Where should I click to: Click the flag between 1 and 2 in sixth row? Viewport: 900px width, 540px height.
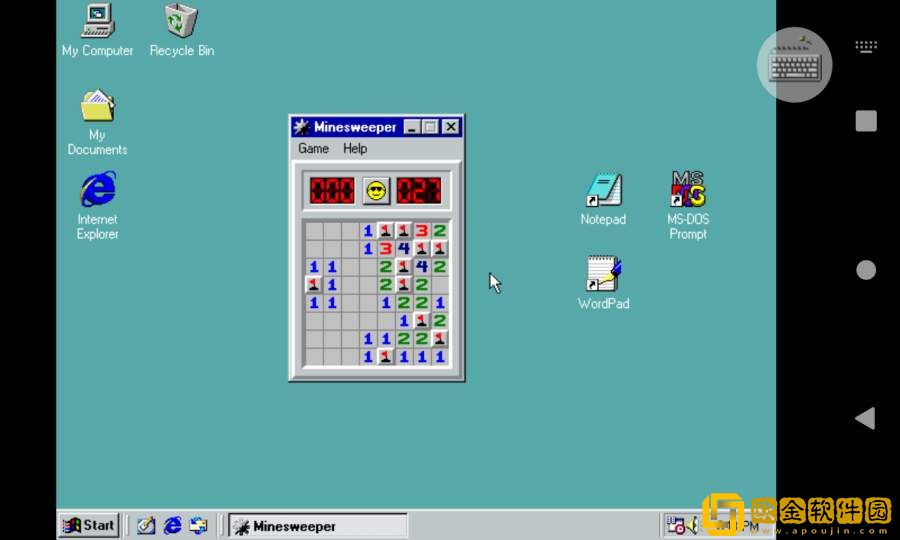(421, 320)
